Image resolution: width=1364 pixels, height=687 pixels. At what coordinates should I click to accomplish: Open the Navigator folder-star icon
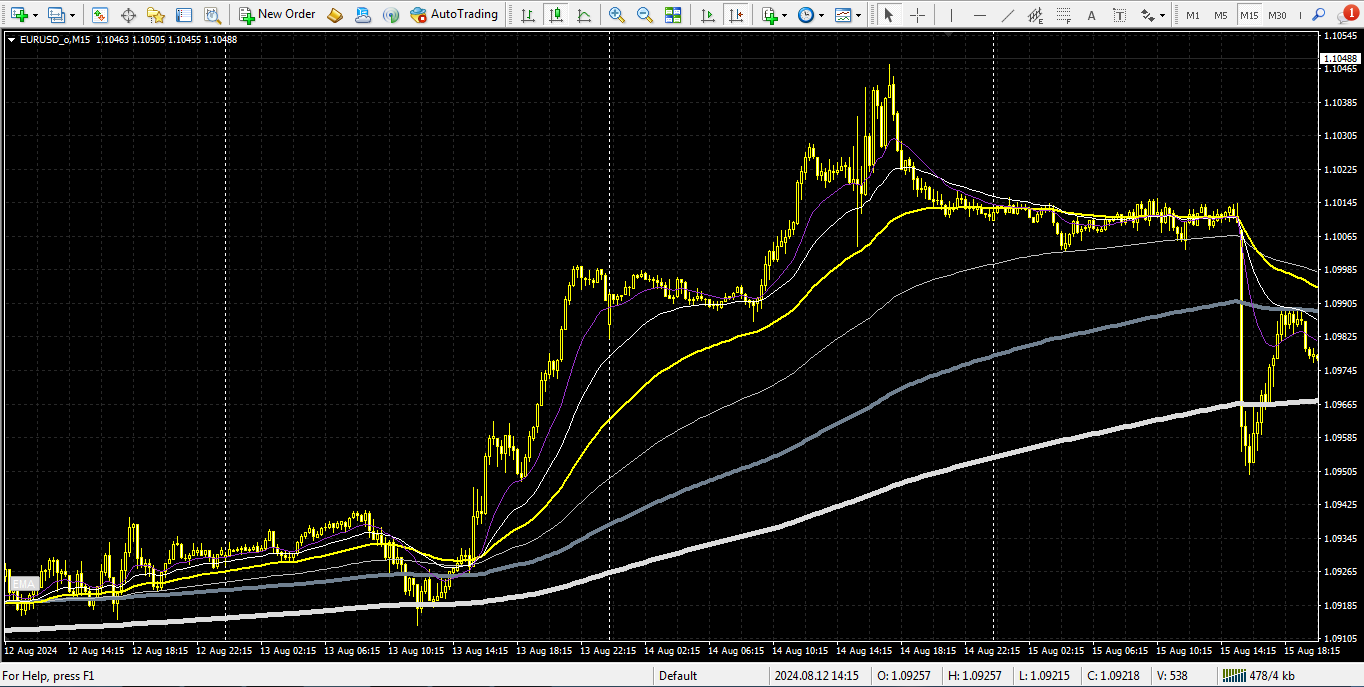(x=156, y=15)
